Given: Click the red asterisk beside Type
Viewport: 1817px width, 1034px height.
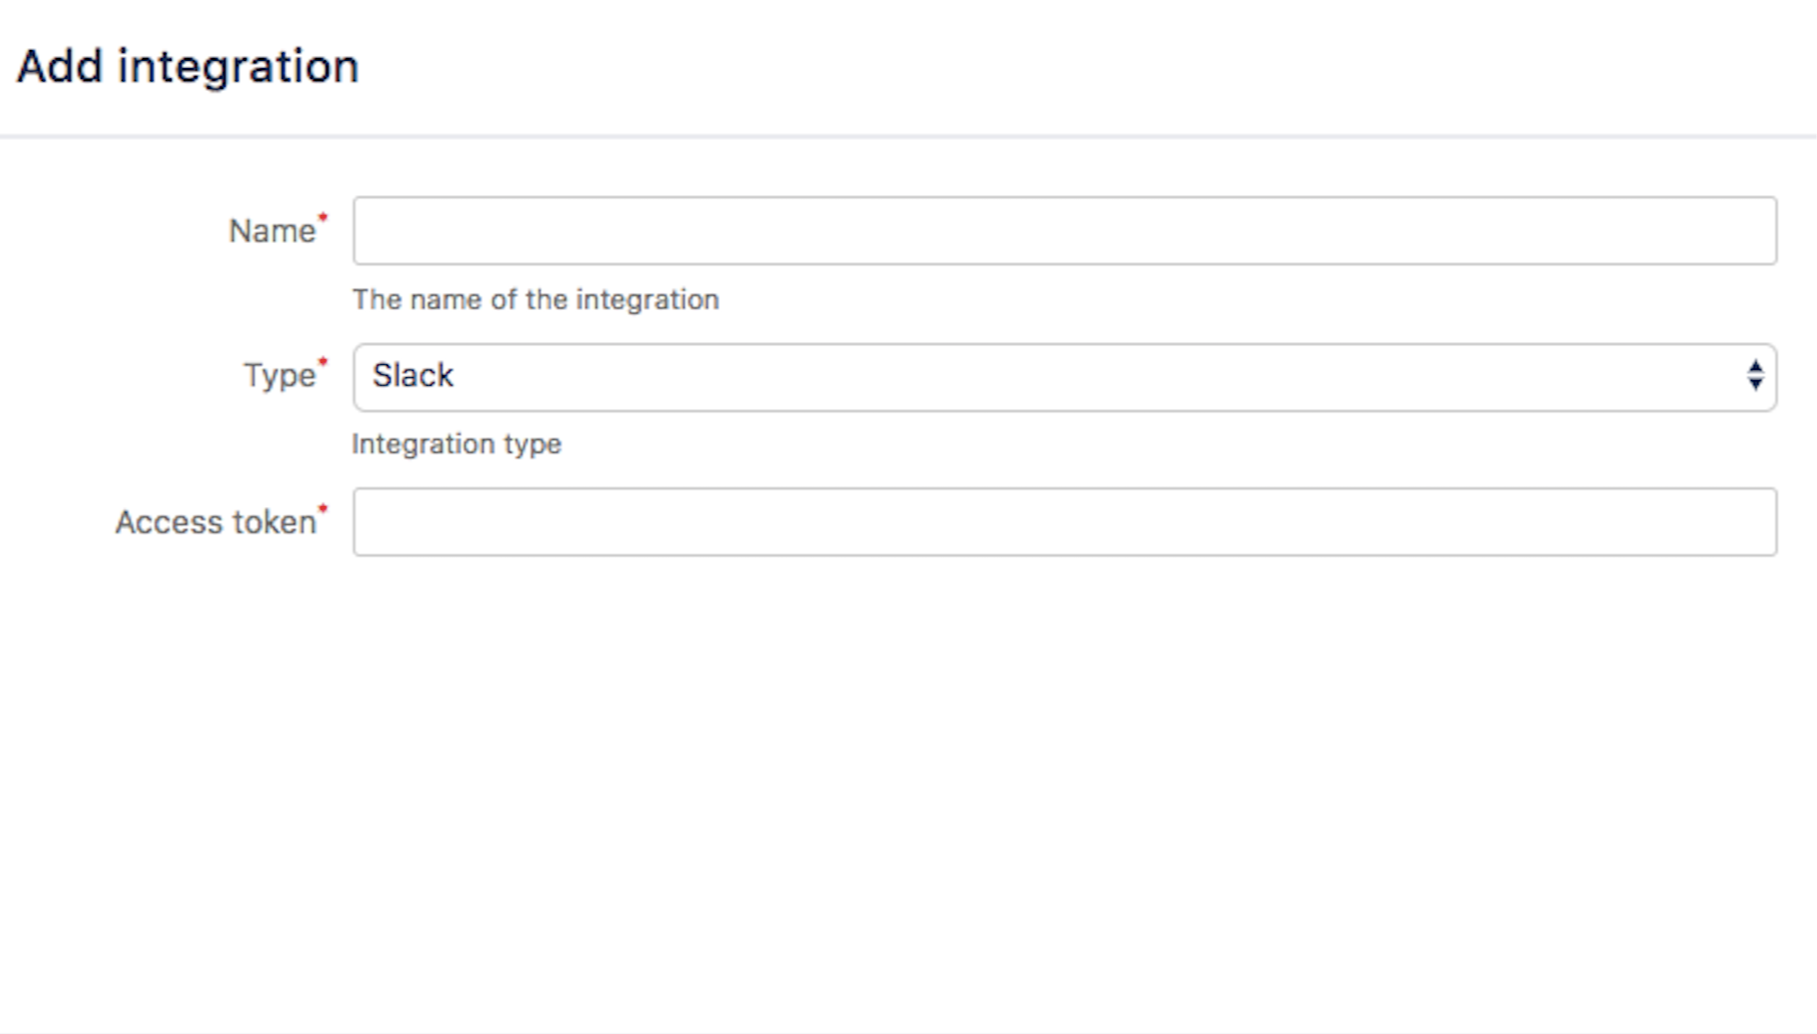Looking at the screenshot, I should 323,362.
